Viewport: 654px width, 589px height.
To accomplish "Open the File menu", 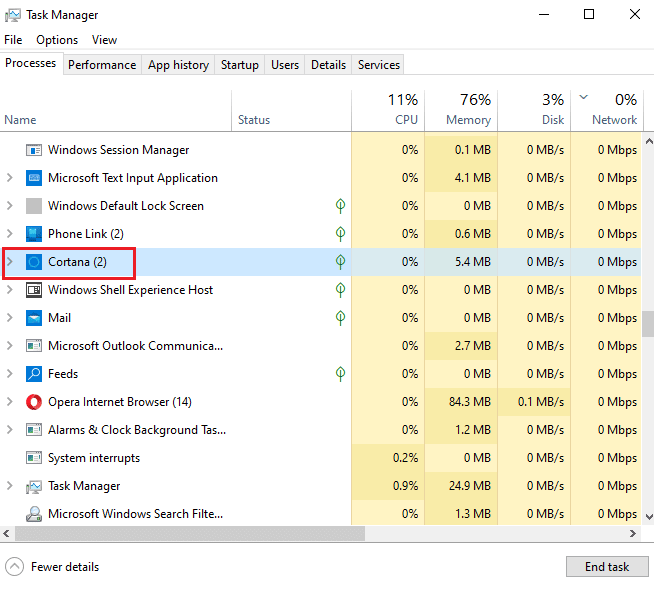I will point(13,40).
